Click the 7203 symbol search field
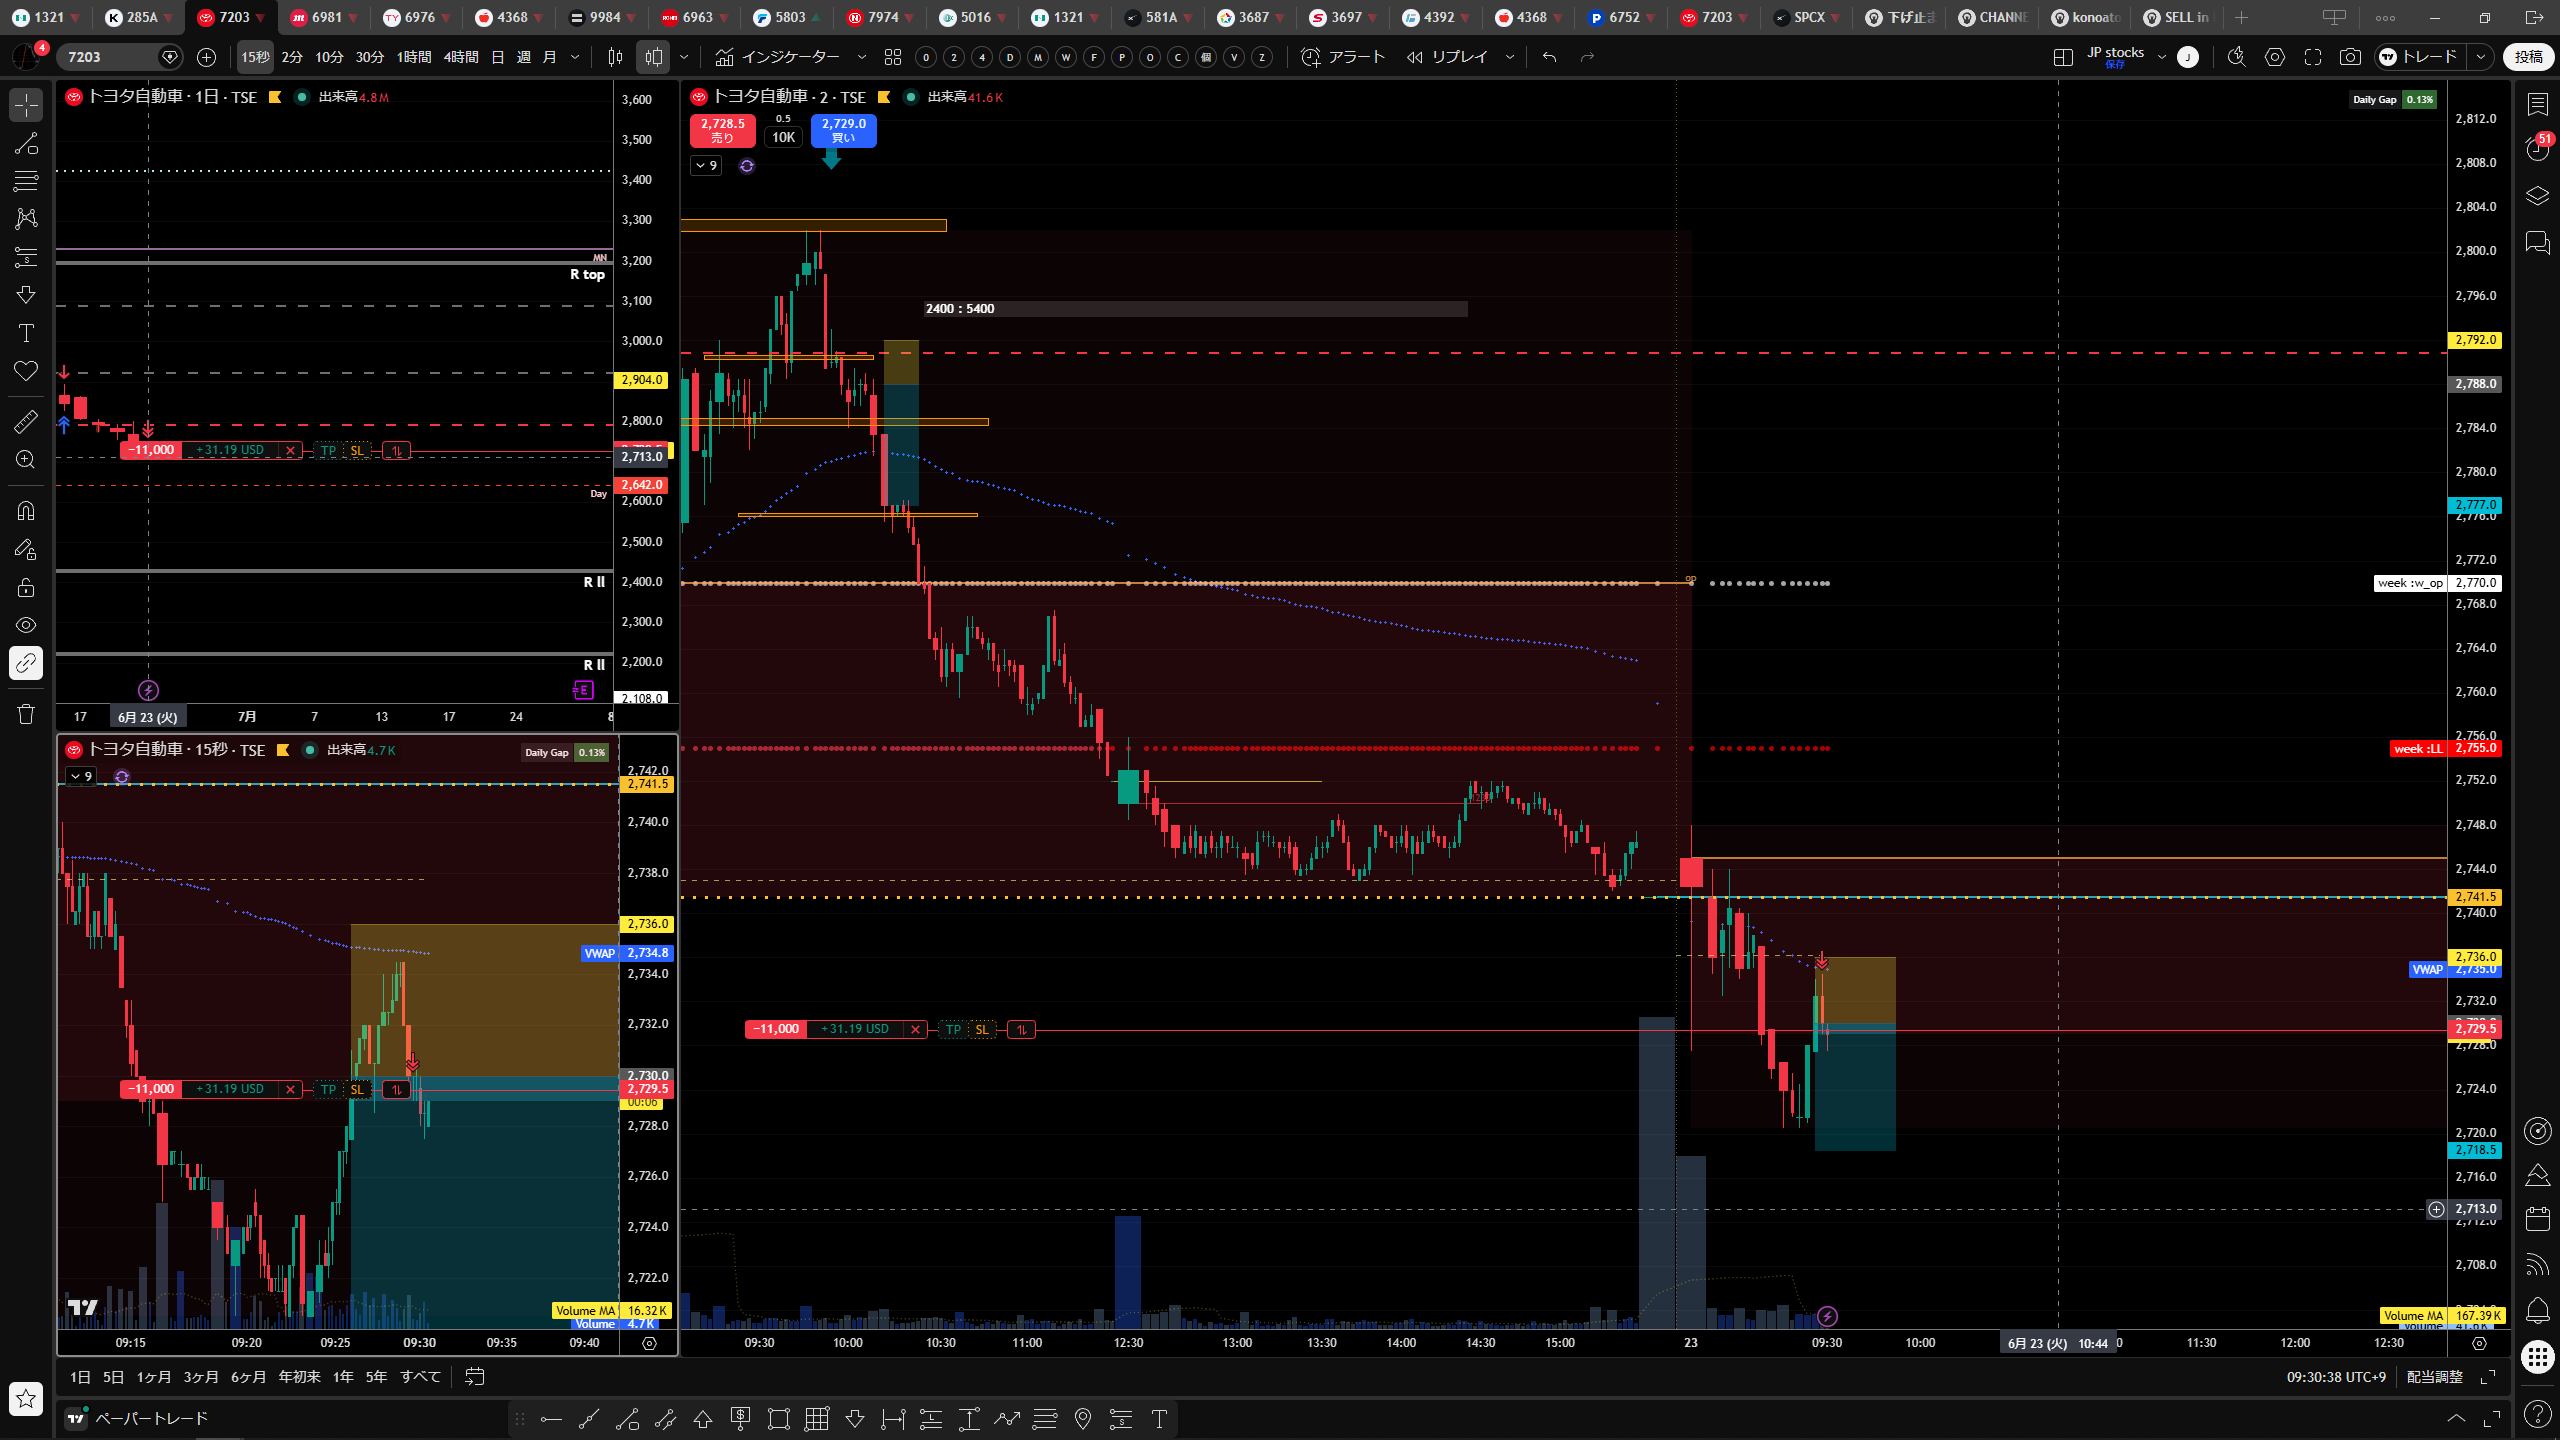Screen dimensions: 2560x1440 pyautogui.click(x=110, y=57)
